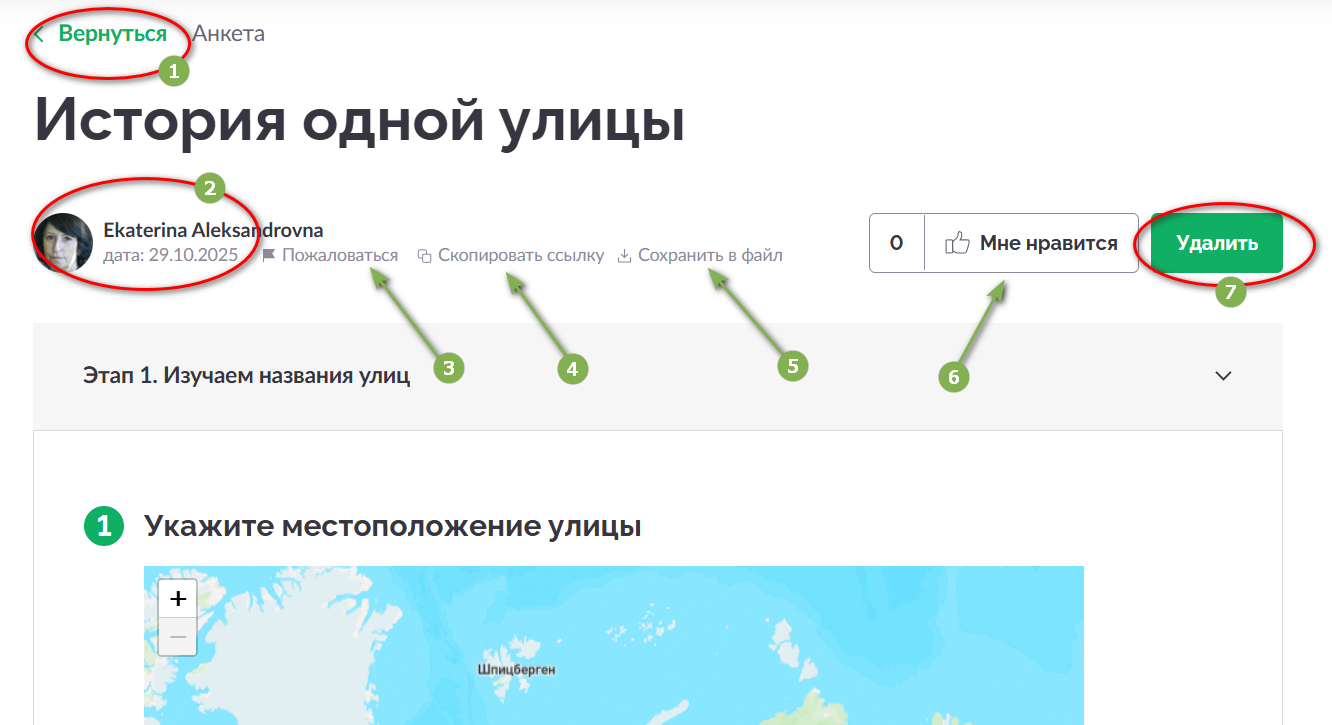Click the author name Ekaterina Aleksandrovna
The height and width of the screenshot is (725, 1332).
click(x=213, y=230)
